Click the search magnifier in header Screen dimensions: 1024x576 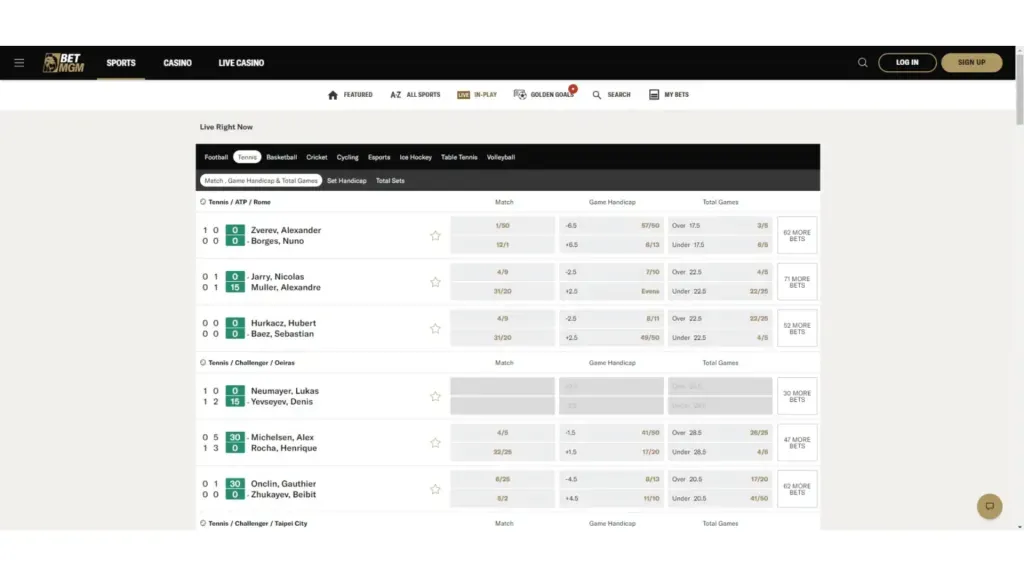click(x=862, y=63)
